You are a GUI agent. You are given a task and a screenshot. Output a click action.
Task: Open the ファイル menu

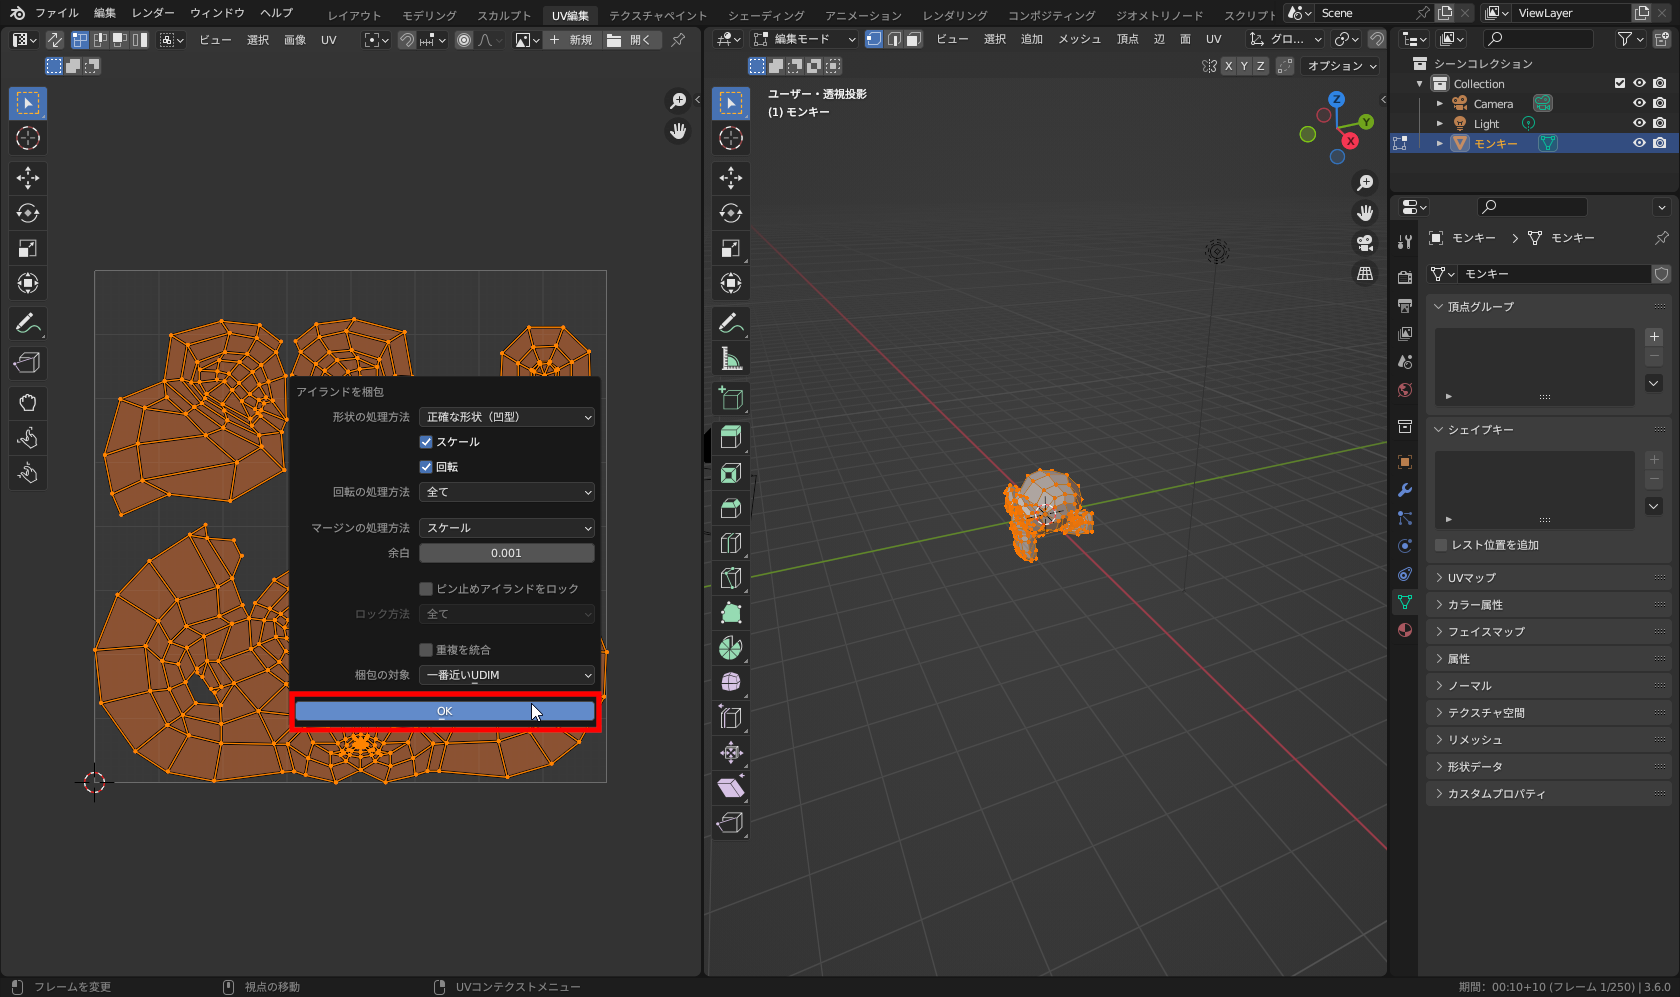coord(57,13)
